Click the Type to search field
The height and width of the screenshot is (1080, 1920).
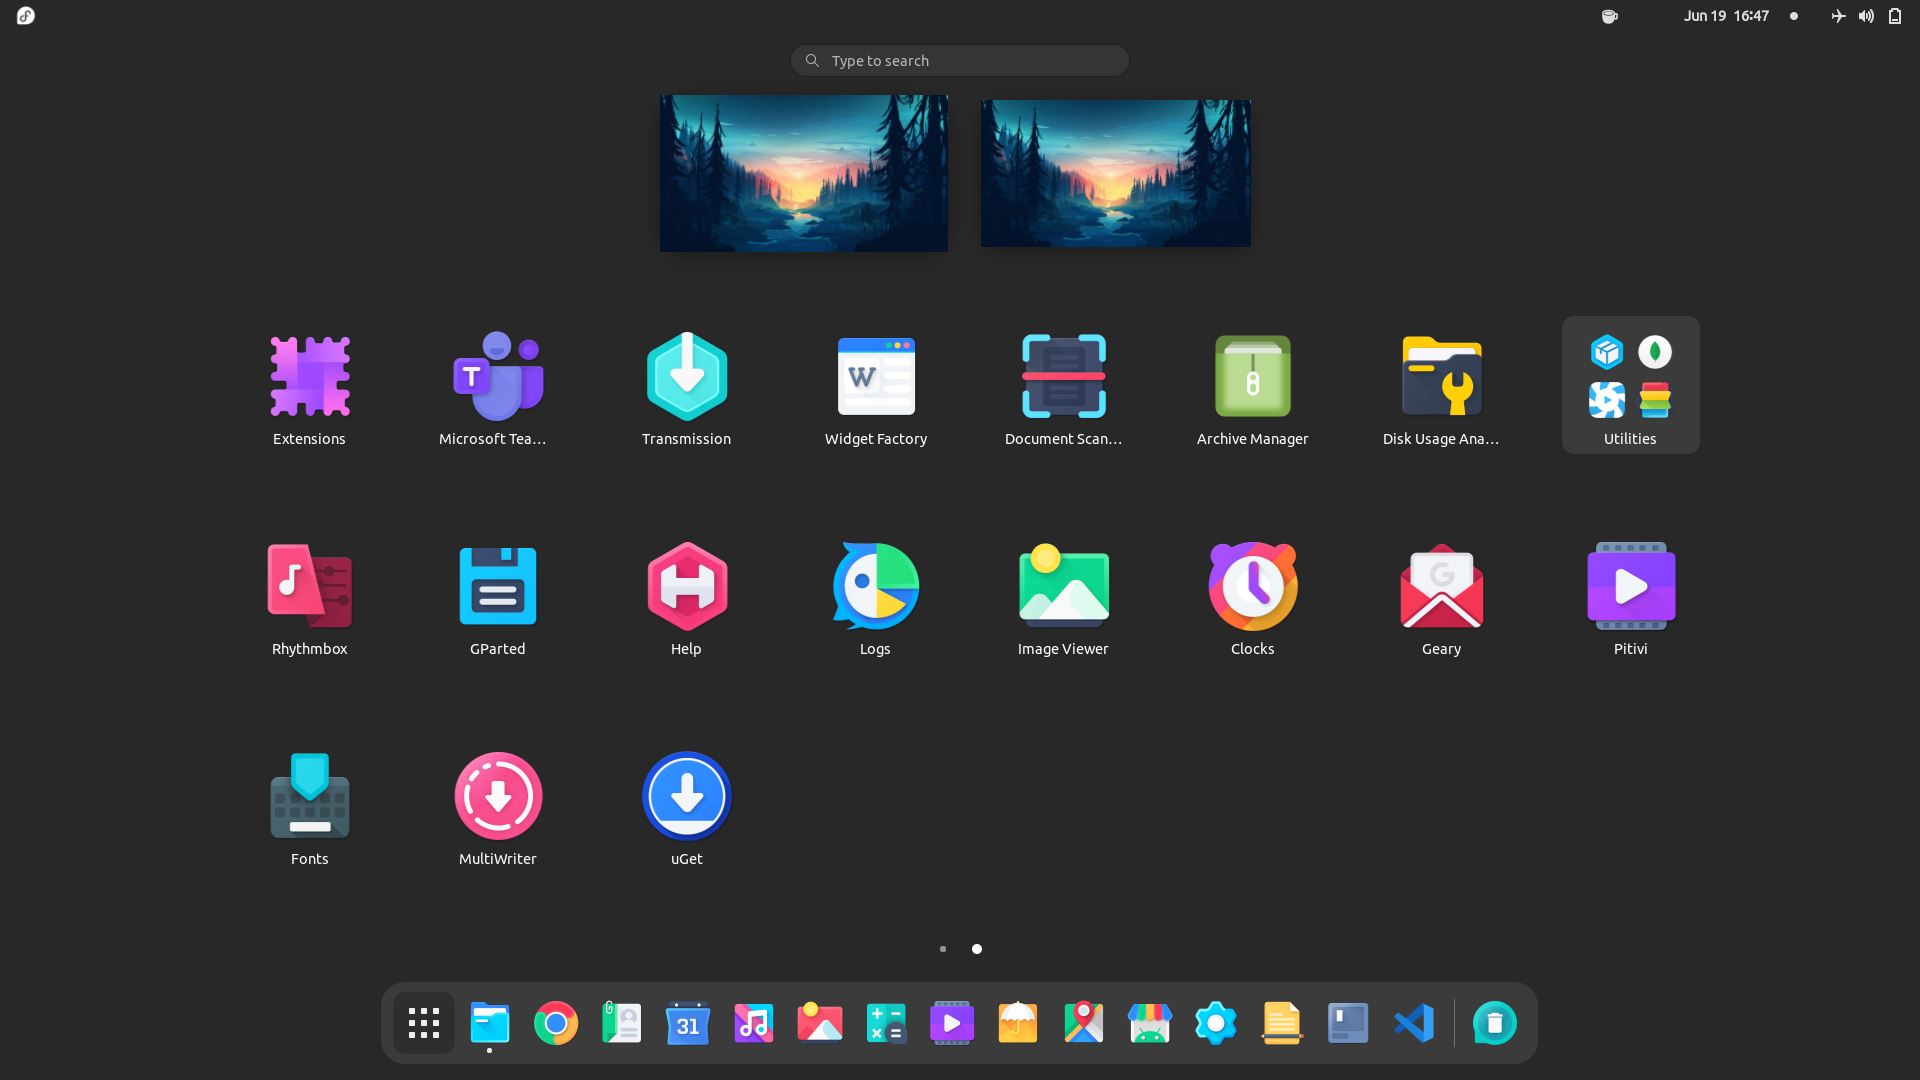pos(960,61)
